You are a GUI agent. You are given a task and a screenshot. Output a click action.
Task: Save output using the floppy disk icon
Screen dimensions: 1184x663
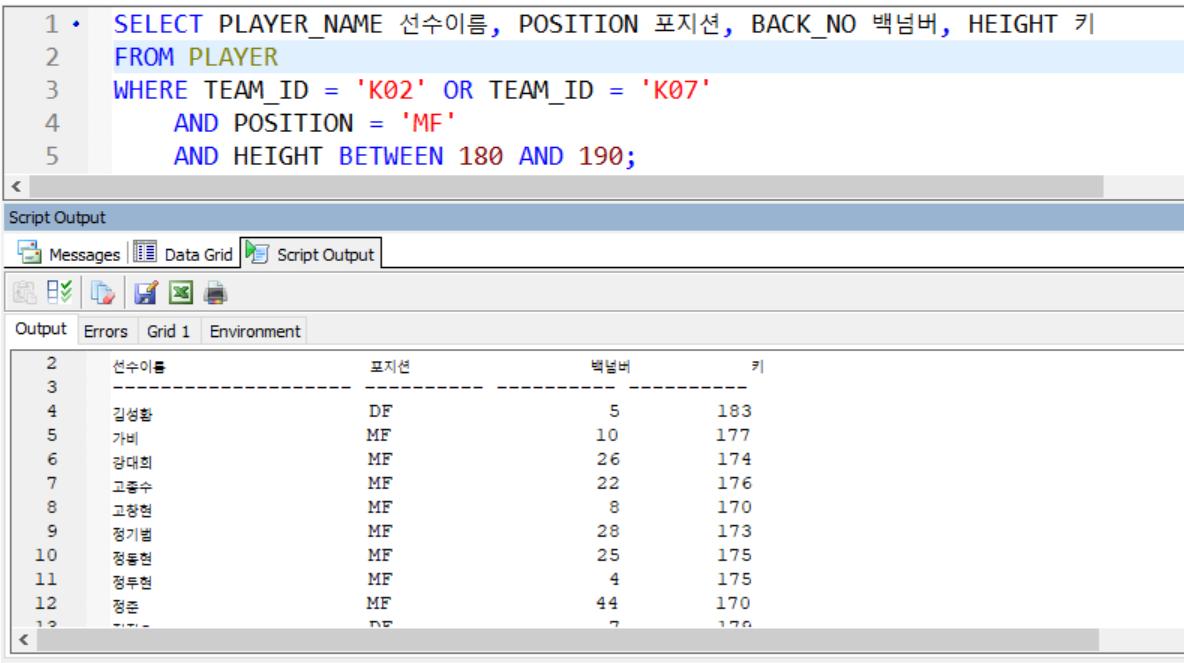[146, 292]
